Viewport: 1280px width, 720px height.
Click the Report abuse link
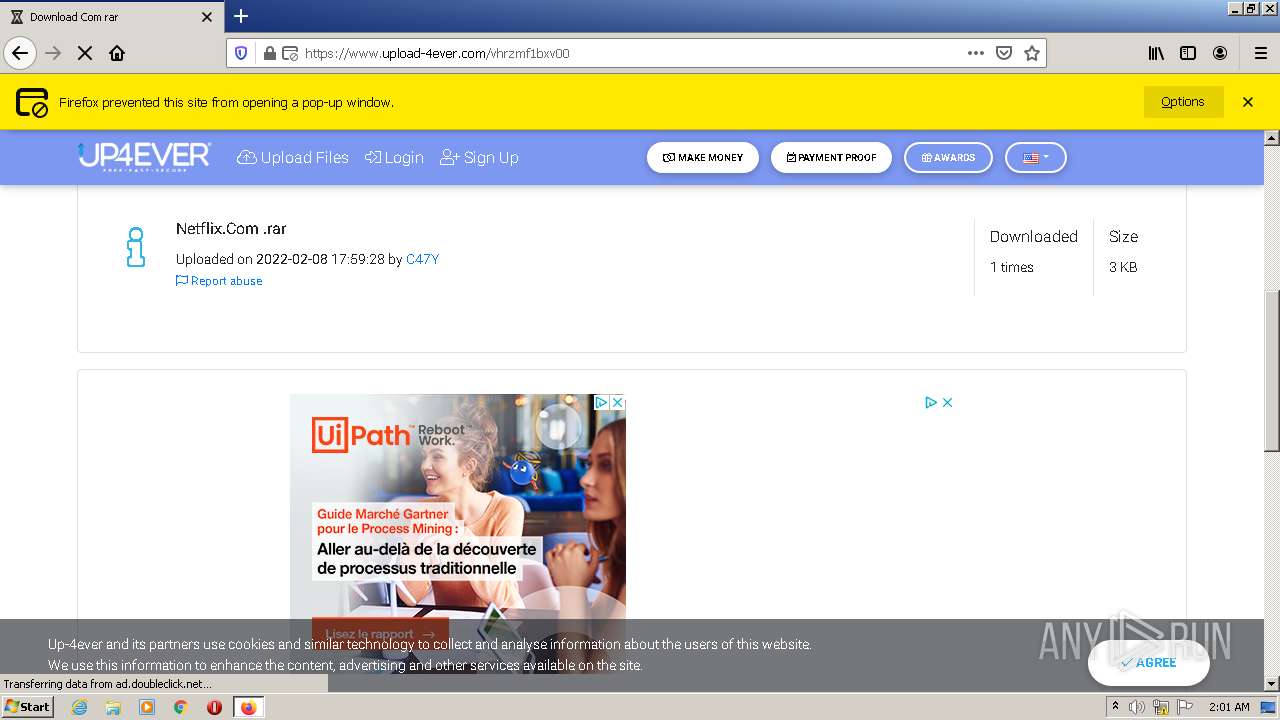click(219, 281)
